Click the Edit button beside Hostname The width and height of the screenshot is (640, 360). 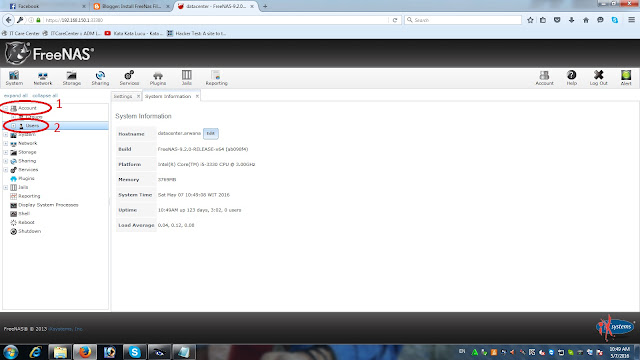[211, 133]
